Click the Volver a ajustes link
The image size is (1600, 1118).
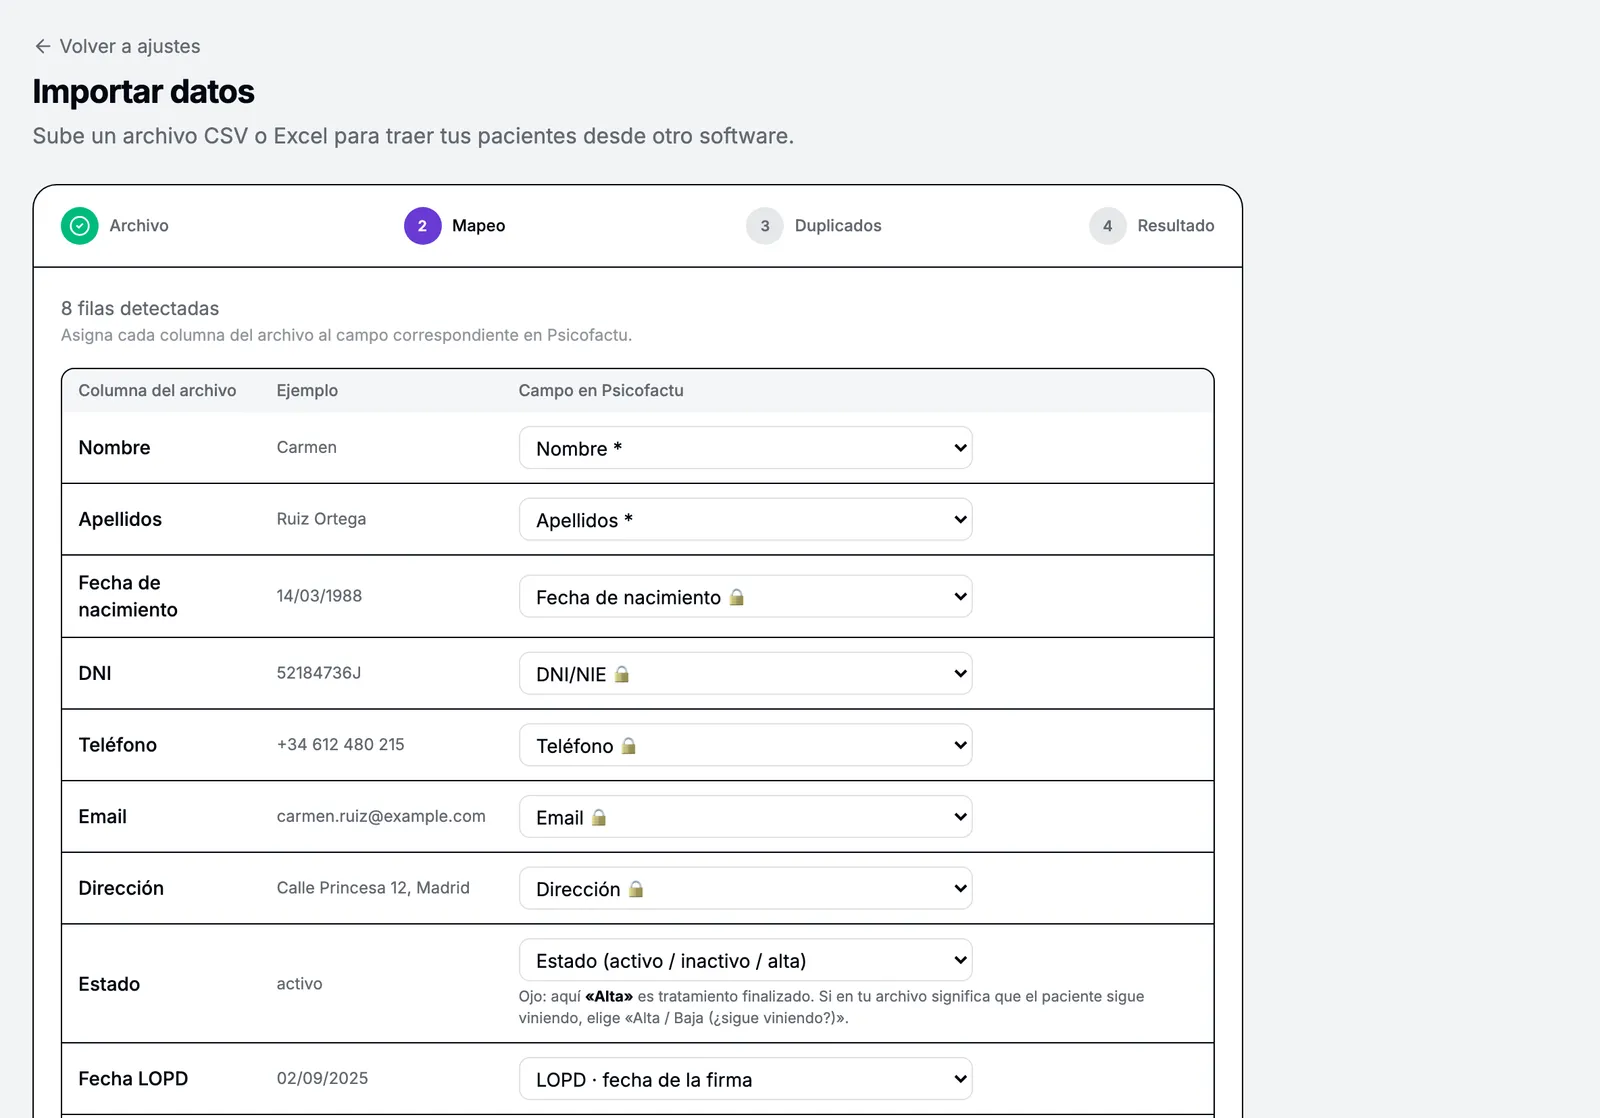(117, 46)
